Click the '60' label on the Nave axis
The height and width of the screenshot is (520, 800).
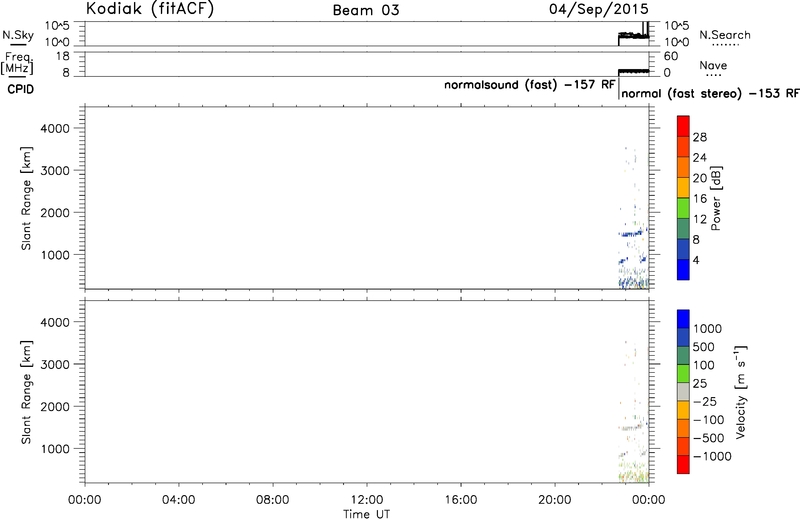pos(671,56)
